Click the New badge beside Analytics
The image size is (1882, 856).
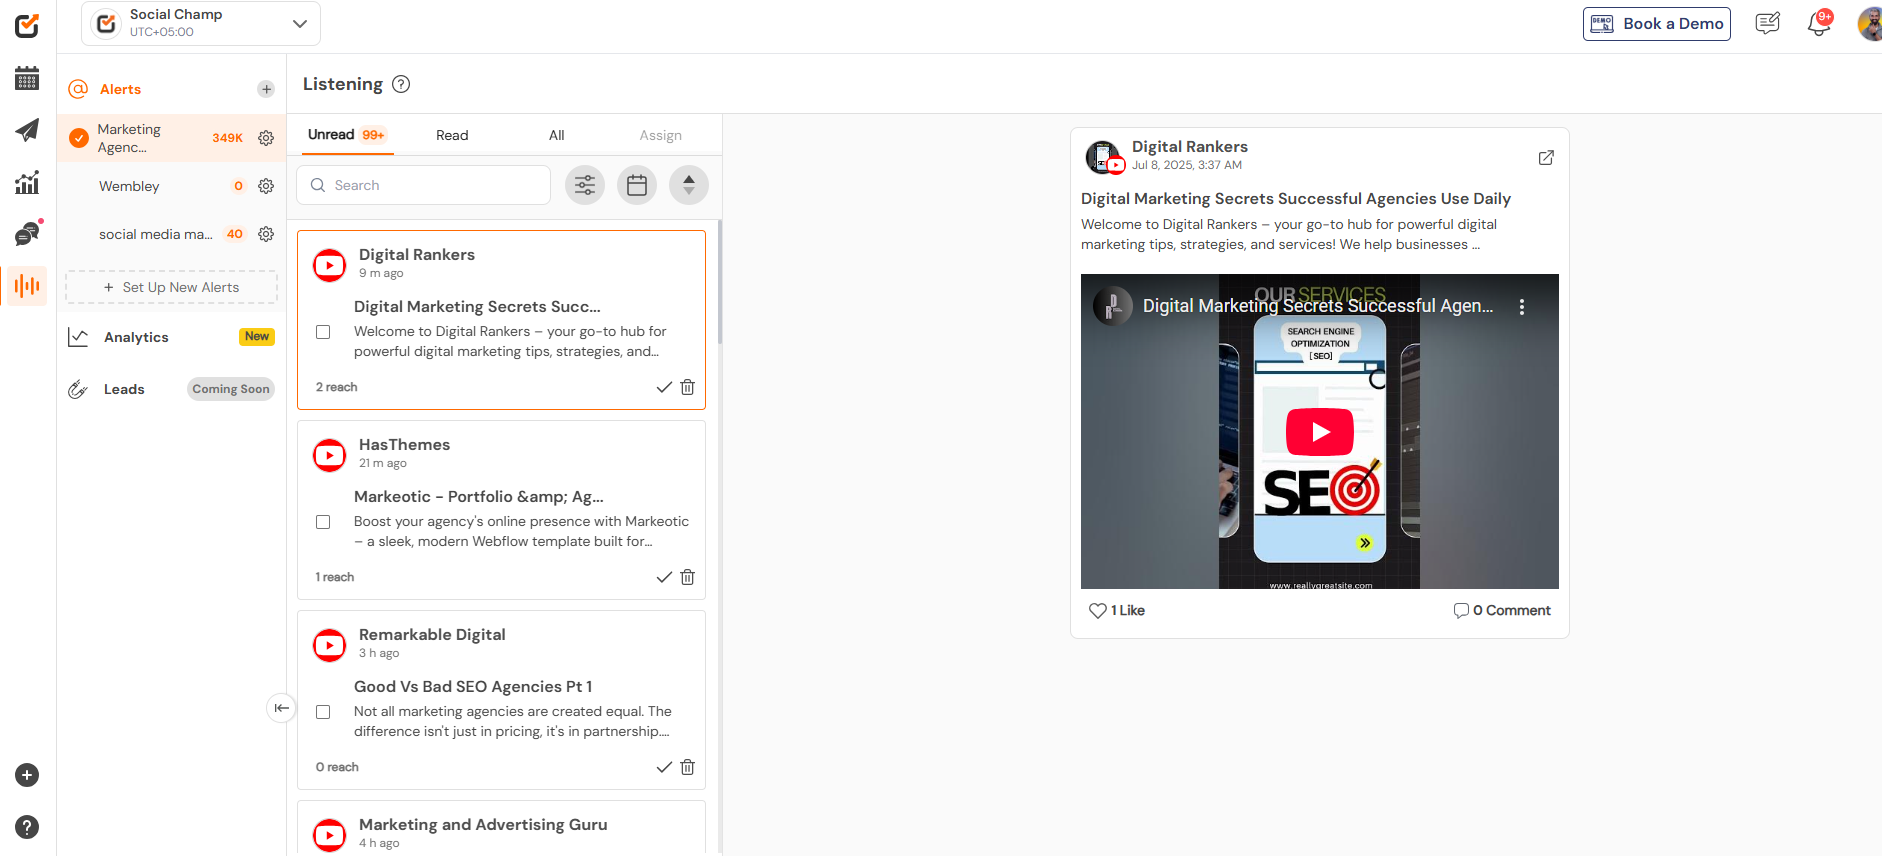pyautogui.click(x=257, y=337)
